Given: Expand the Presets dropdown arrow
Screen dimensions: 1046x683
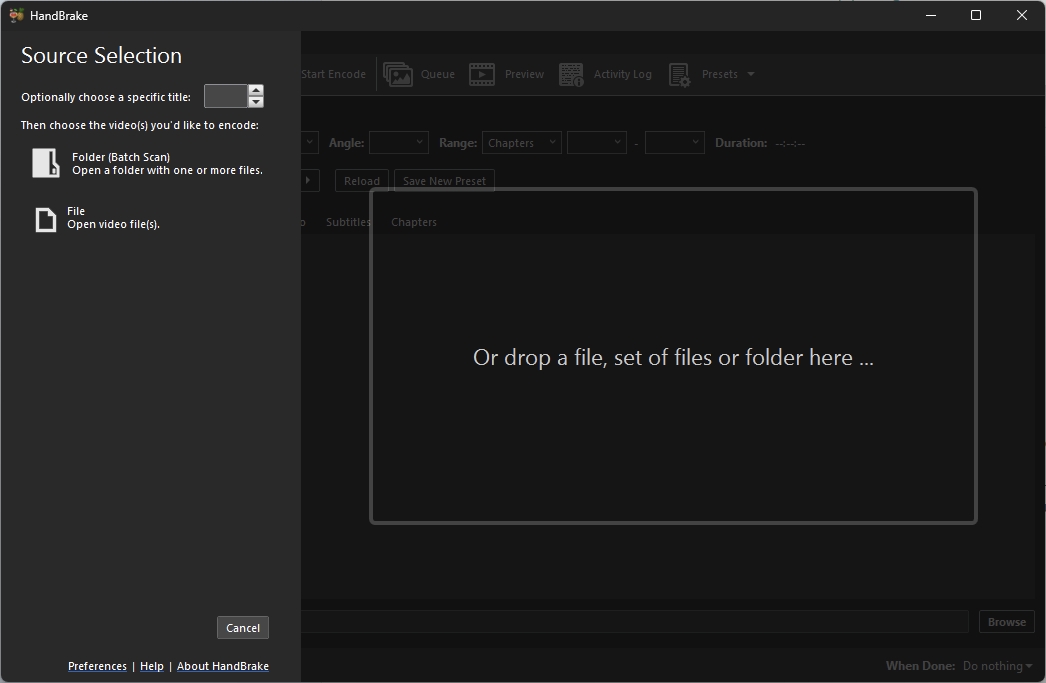Looking at the screenshot, I should coord(751,74).
